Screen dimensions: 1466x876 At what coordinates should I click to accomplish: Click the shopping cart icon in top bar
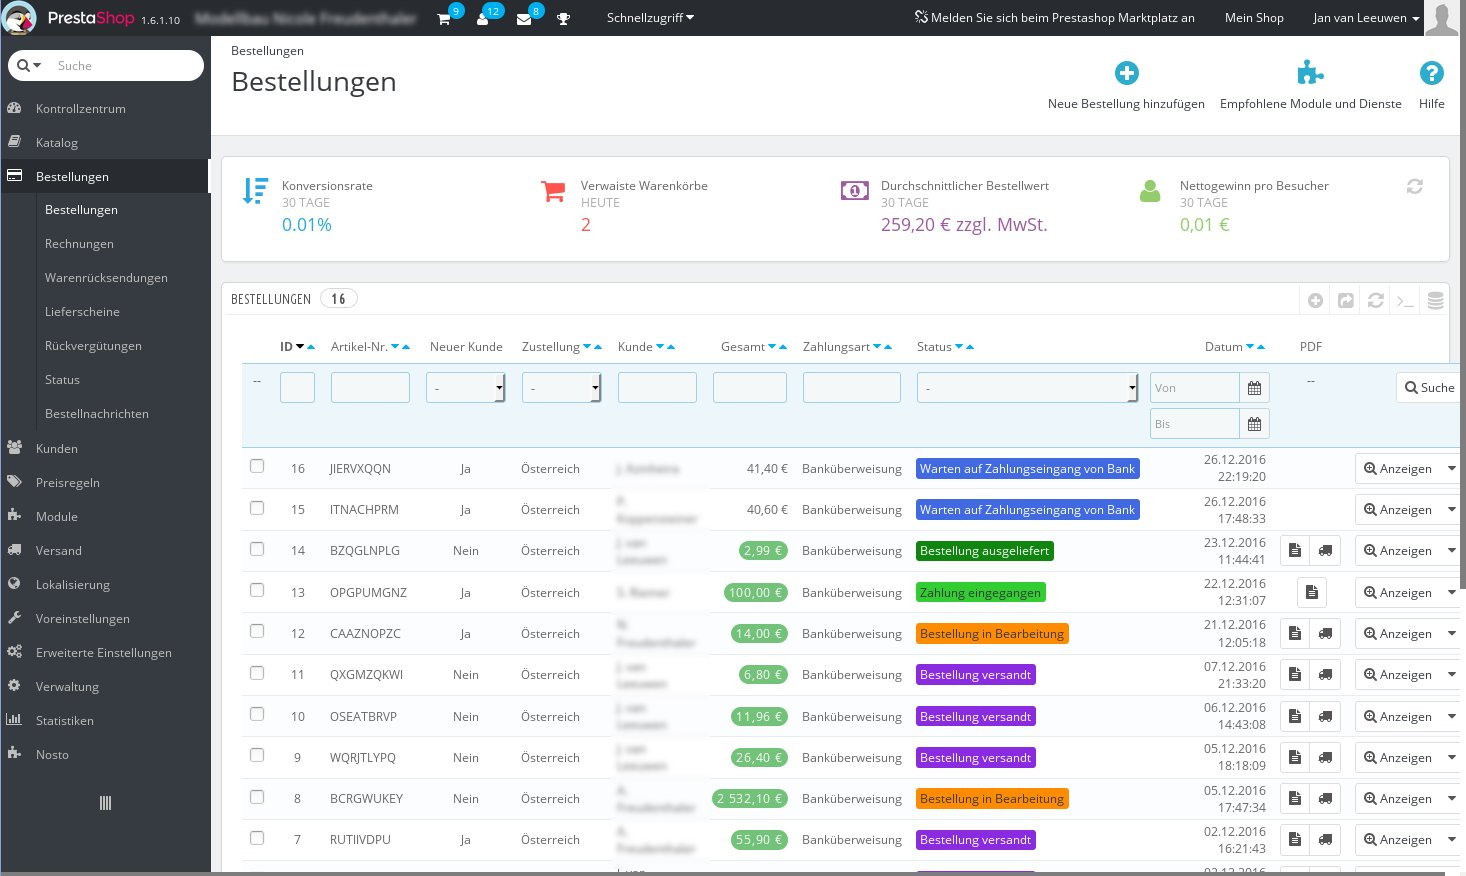tap(444, 19)
